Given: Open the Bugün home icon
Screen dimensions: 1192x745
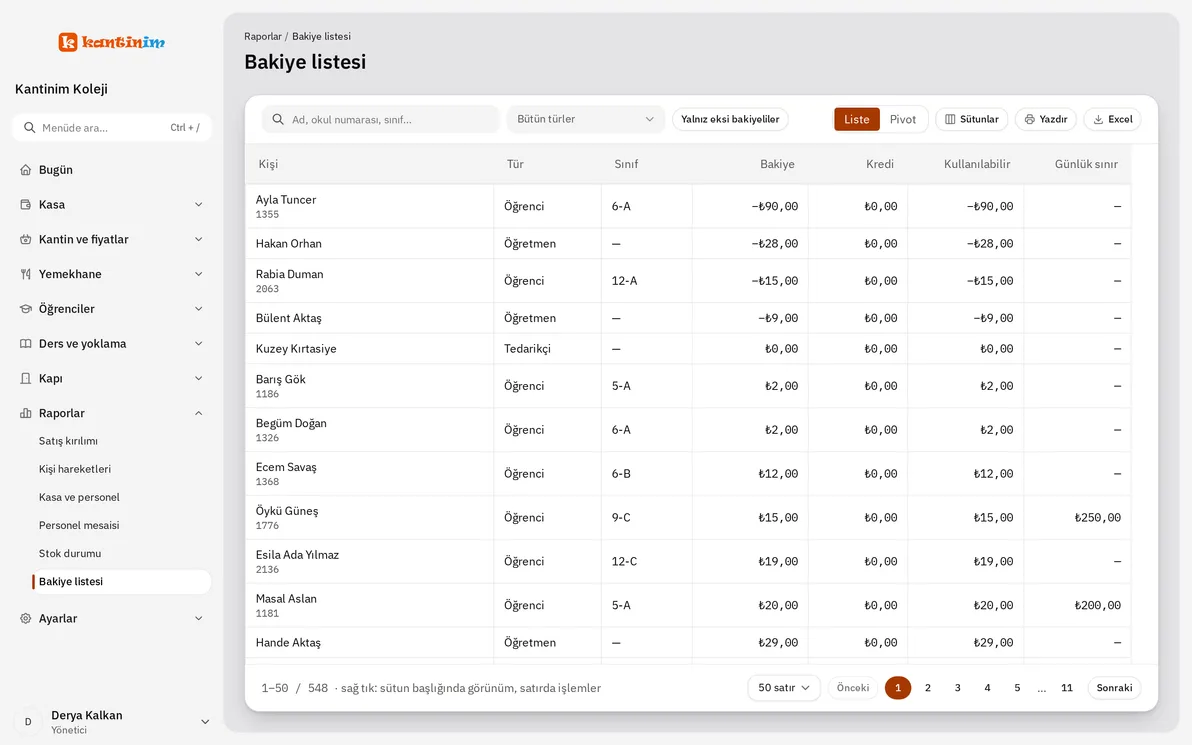Looking at the screenshot, I should click(26, 170).
